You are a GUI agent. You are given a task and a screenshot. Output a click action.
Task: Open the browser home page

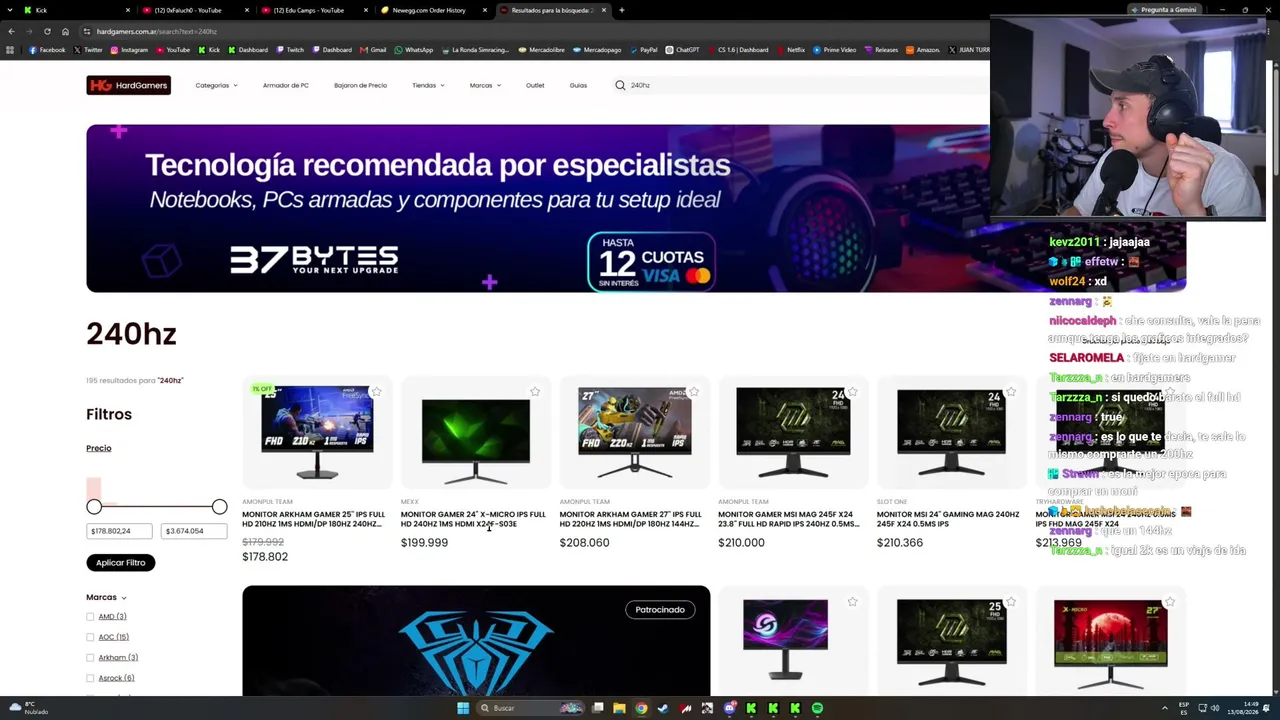[x=65, y=31]
